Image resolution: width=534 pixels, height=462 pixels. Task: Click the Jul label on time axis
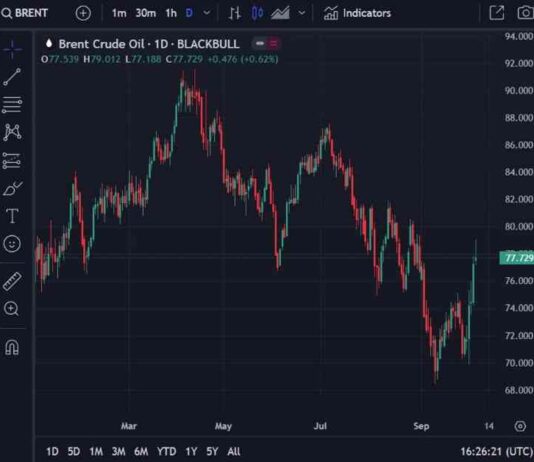(x=320, y=426)
